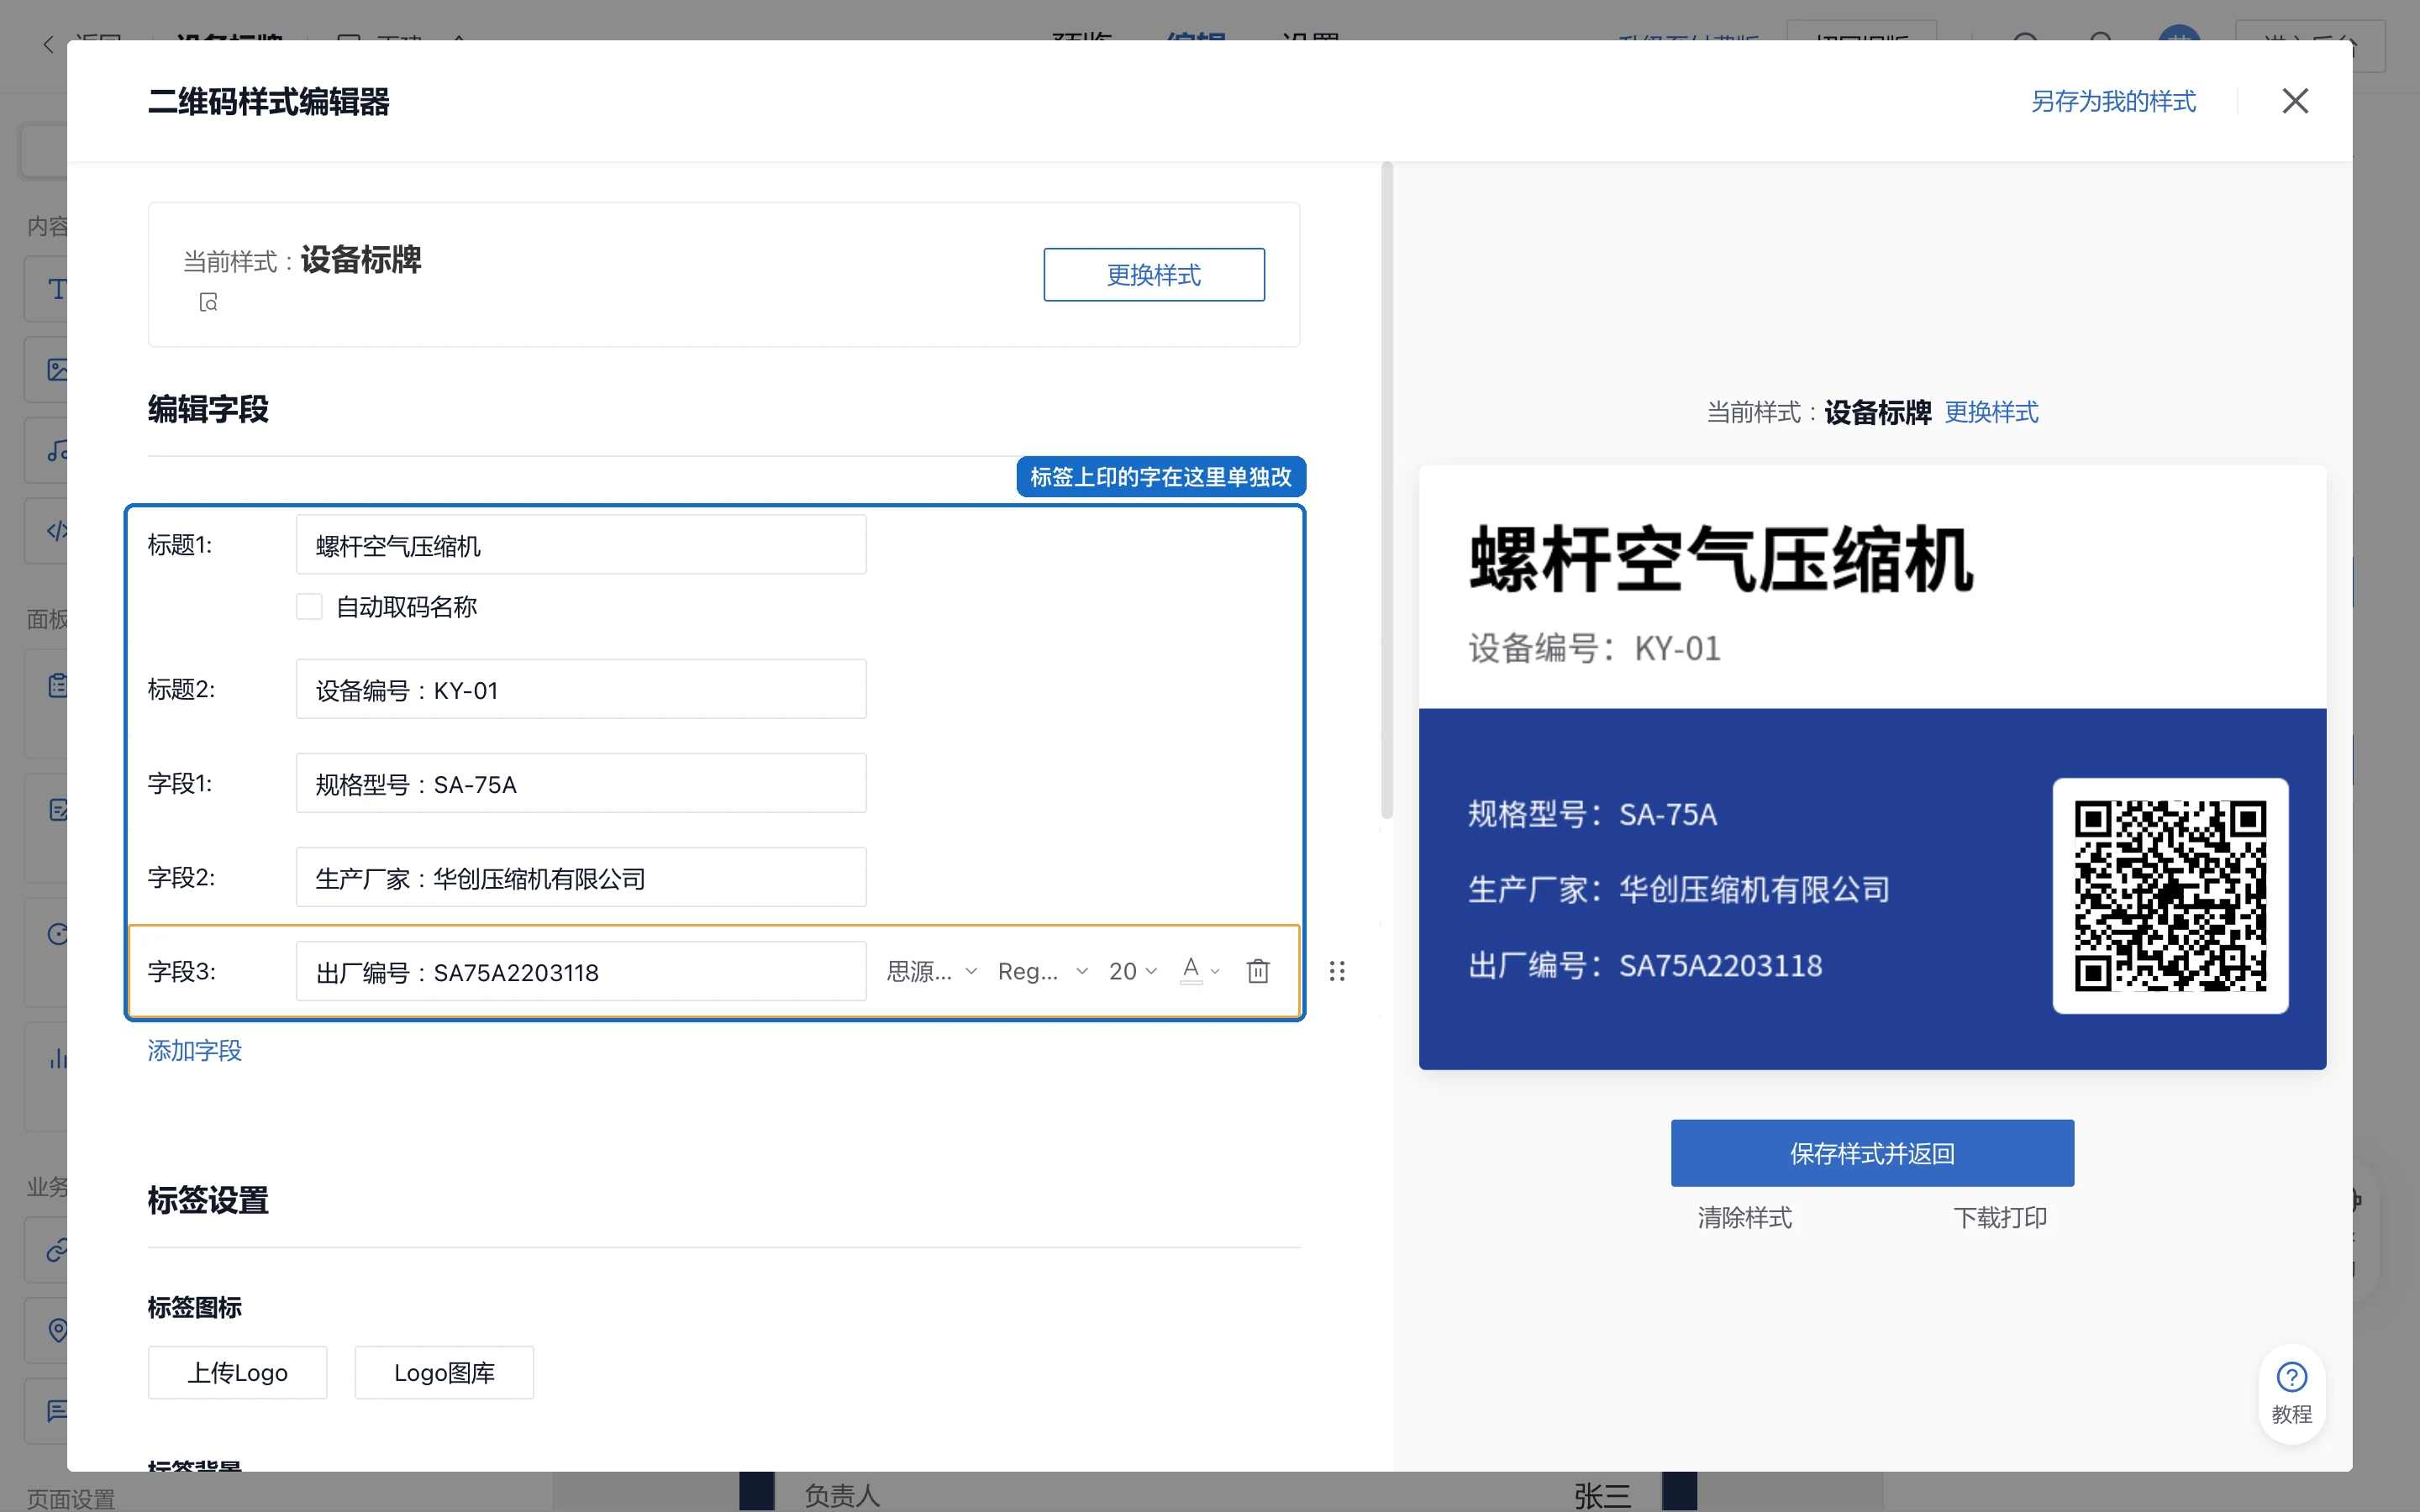
Task: Open the 教程 help icon
Action: 2291,1392
